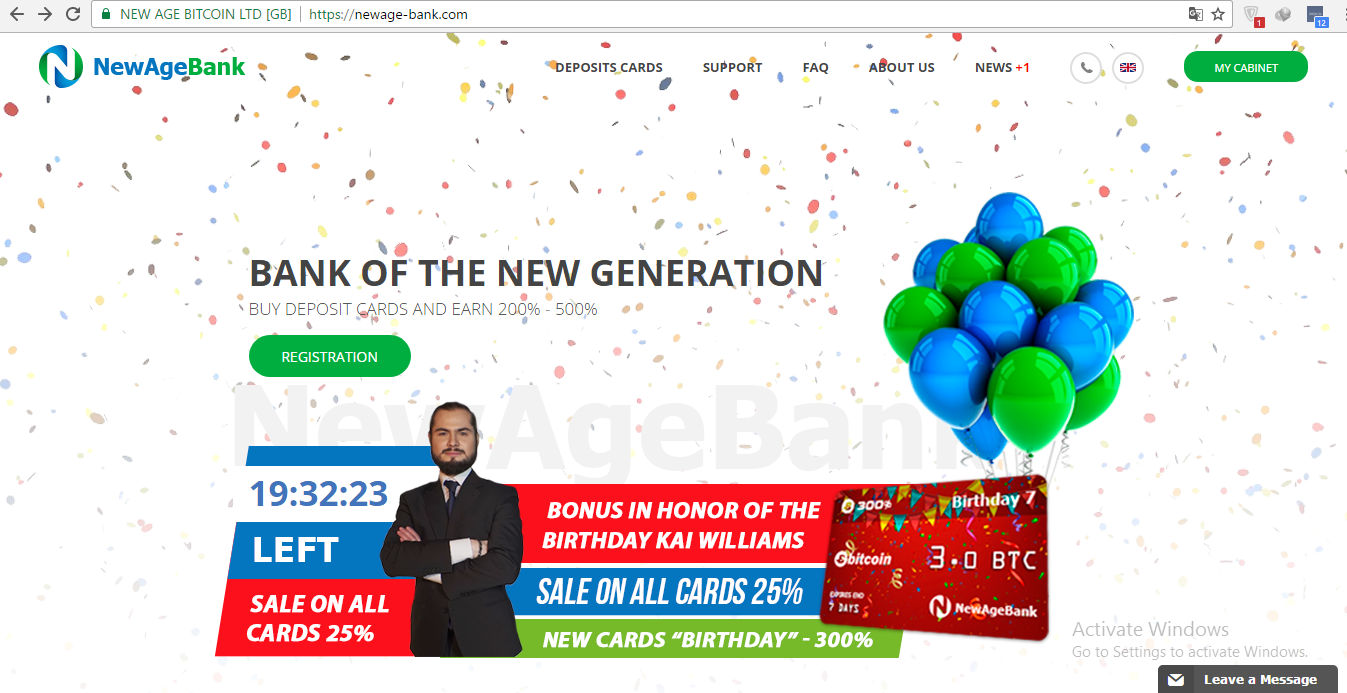The height and width of the screenshot is (693, 1347).
Task: Click the browser back arrow
Action: (x=16, y=14)
